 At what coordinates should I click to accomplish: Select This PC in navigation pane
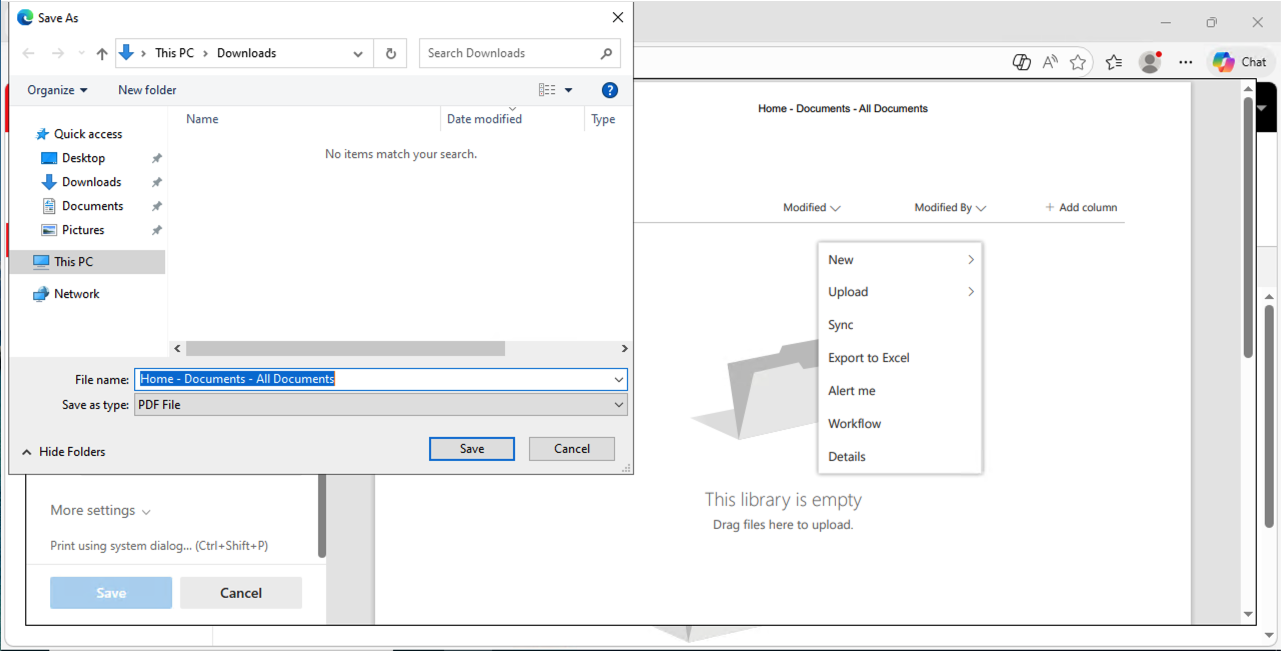[x=87, y=262]
